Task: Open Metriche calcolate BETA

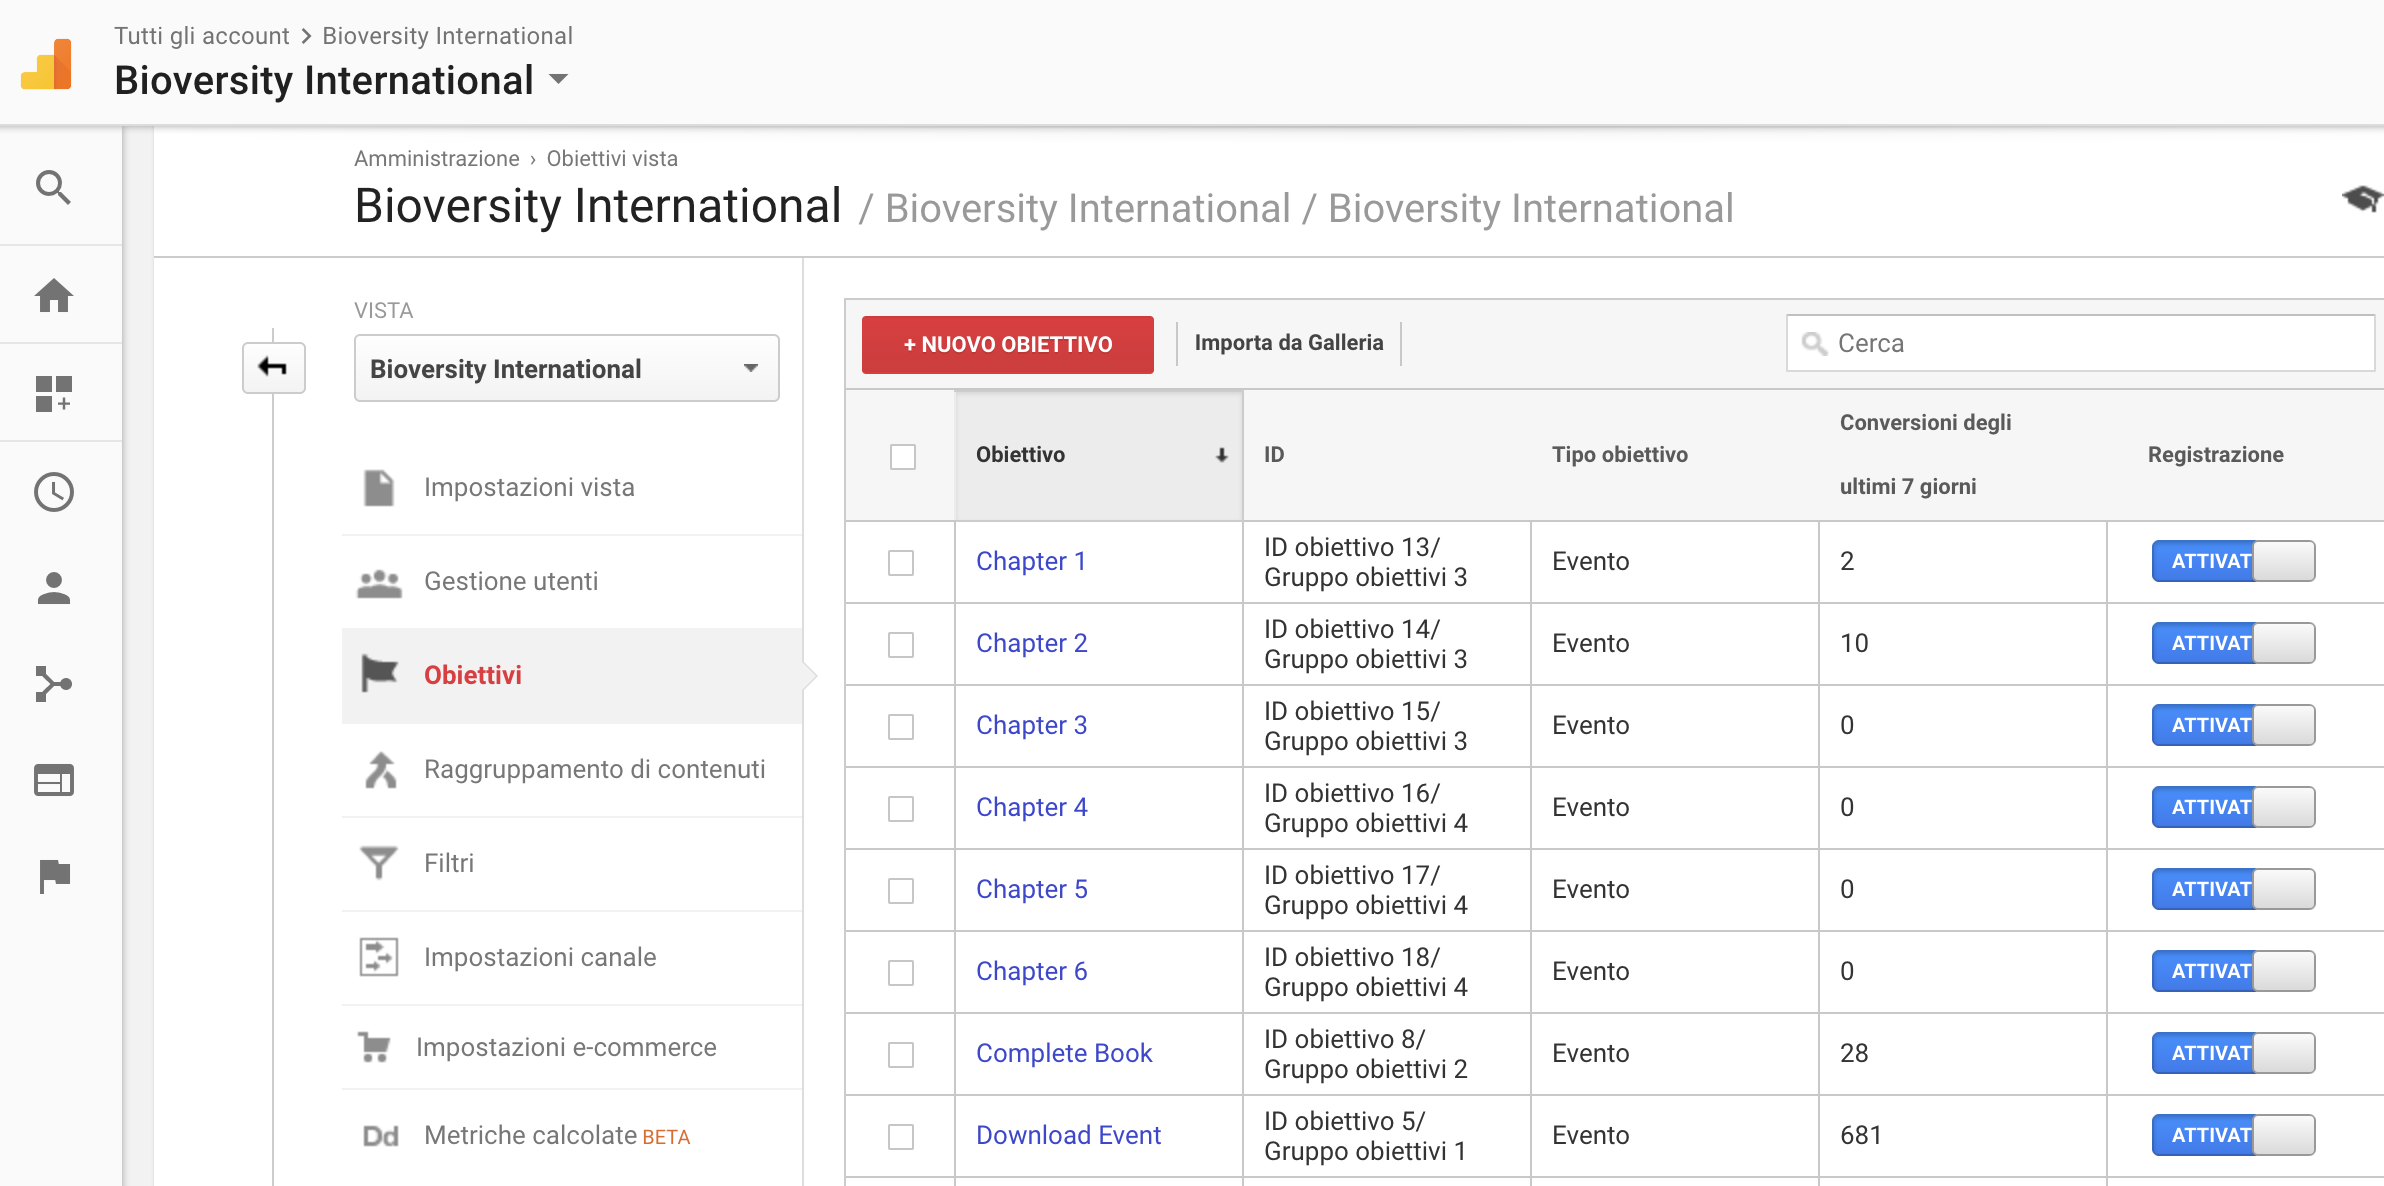Action: point(557,1136)
